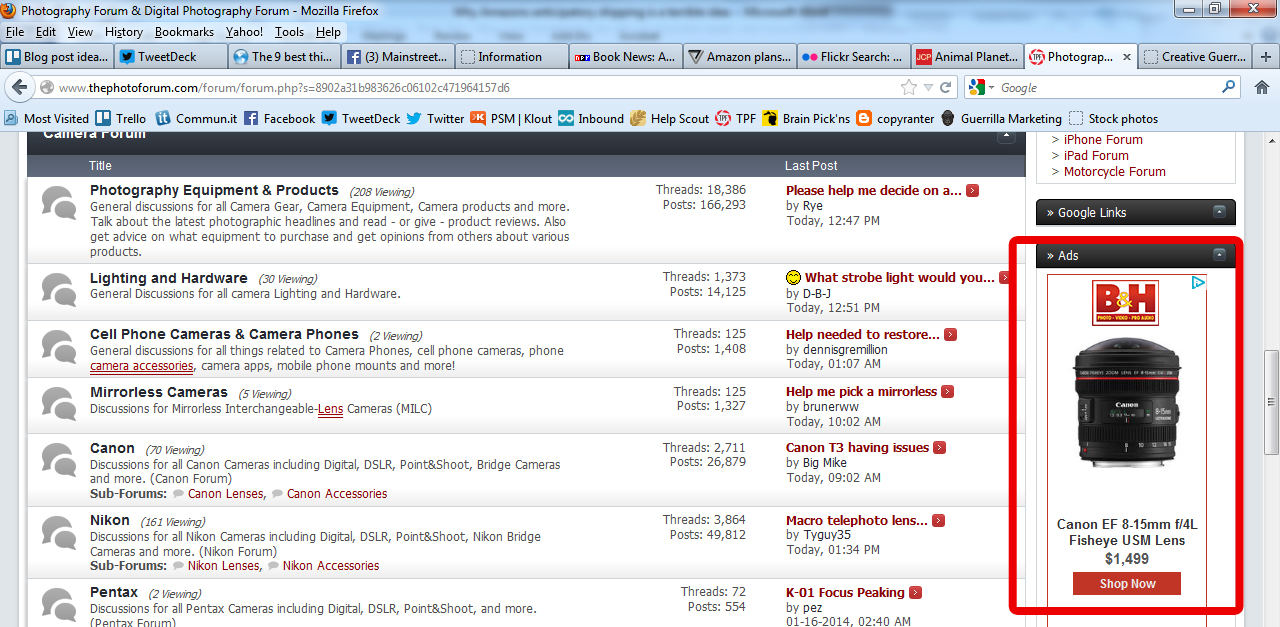Click 'Threads: 18,386' count text
Viewport: 1280px width, 627px height.
pos(701,189)
